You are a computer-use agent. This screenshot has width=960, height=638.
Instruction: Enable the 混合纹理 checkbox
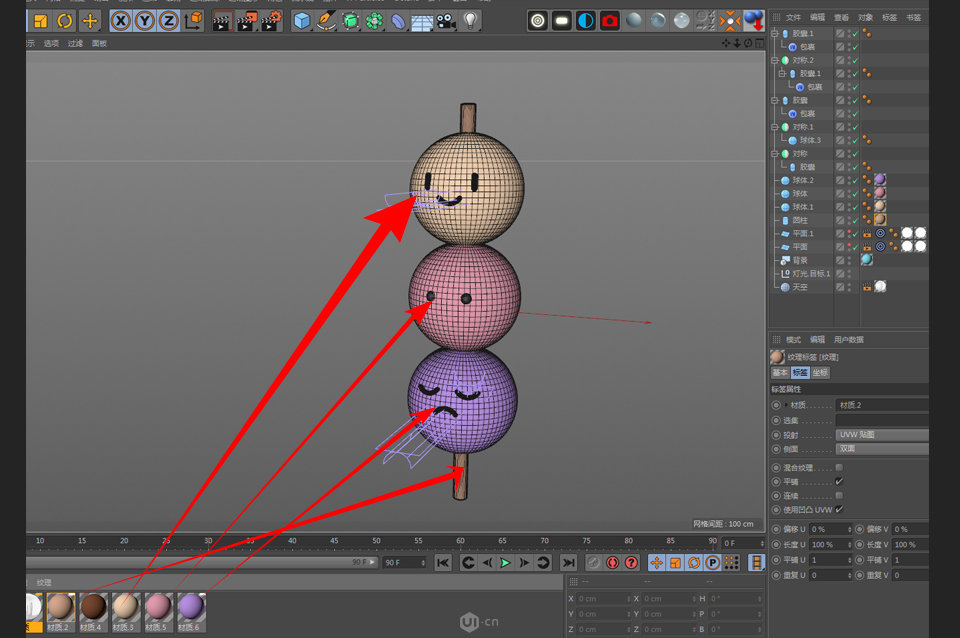(x=839, y=467)
